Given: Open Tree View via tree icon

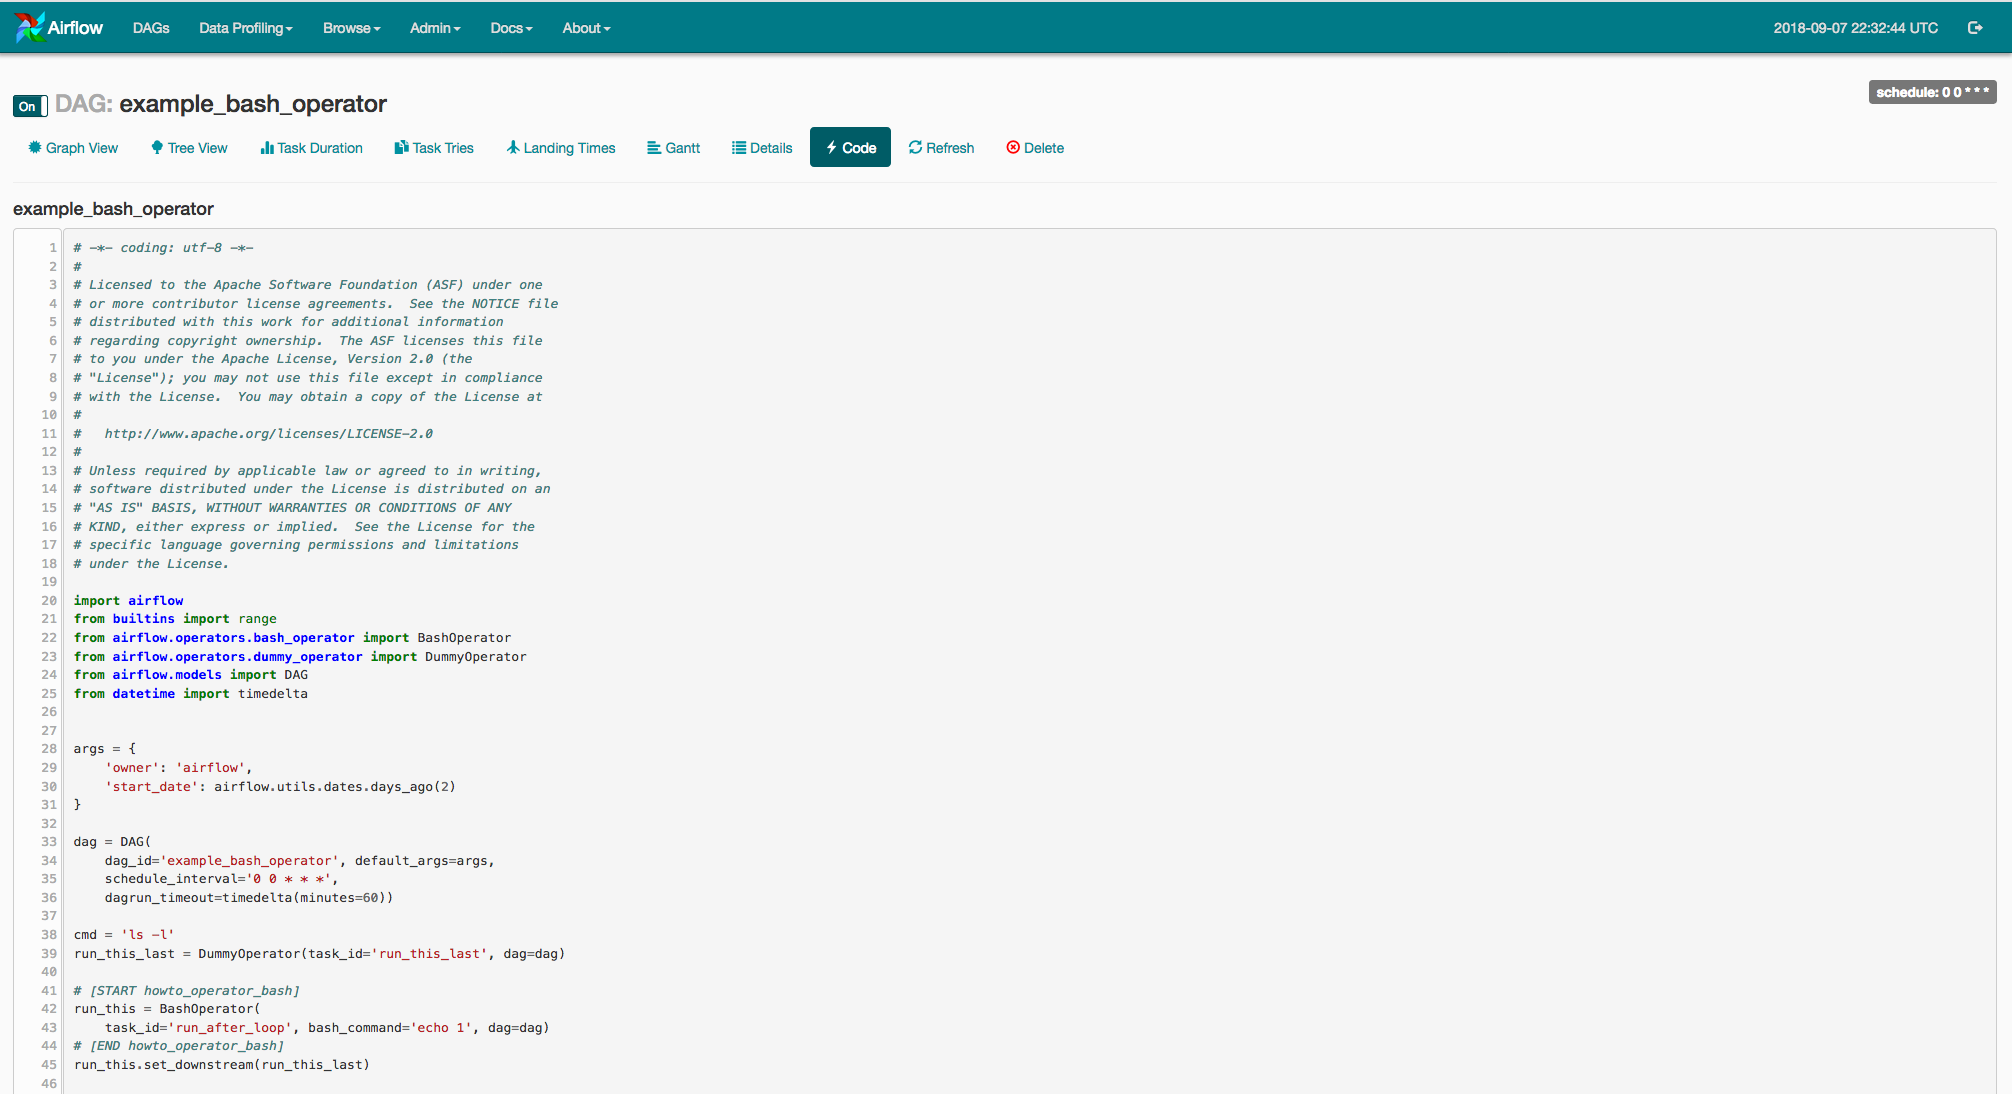Looking at the screenshot, I should pyautogui.click(x=157, y=147).
